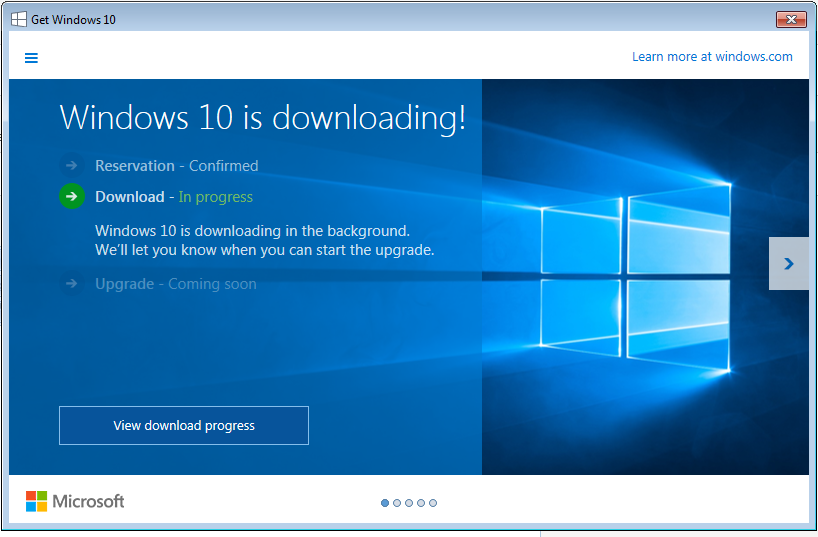818x537 pixels.
Task: Open the Learn more at windows.com link
Action: pyautogui.click(x=711, y=57)
